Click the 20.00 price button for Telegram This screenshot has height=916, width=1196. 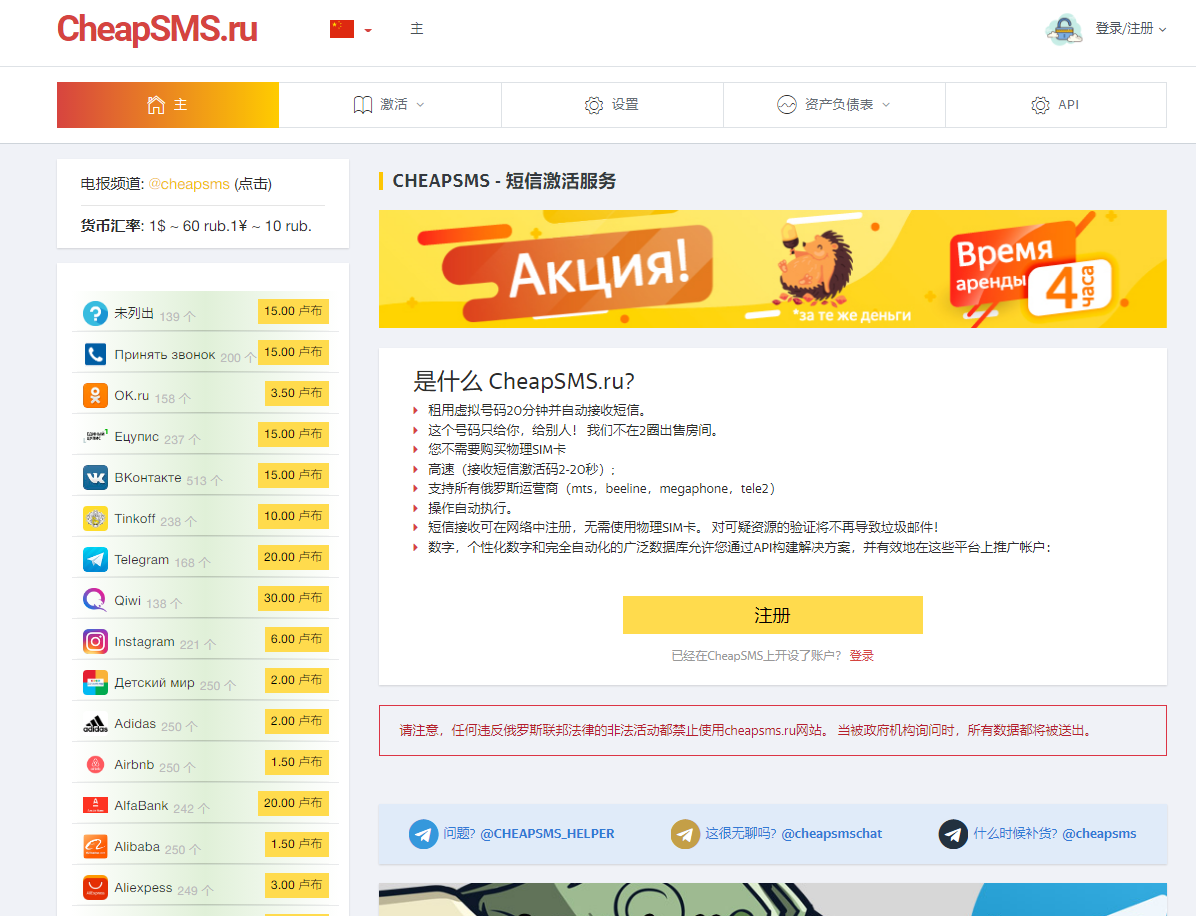pos(293,558)
